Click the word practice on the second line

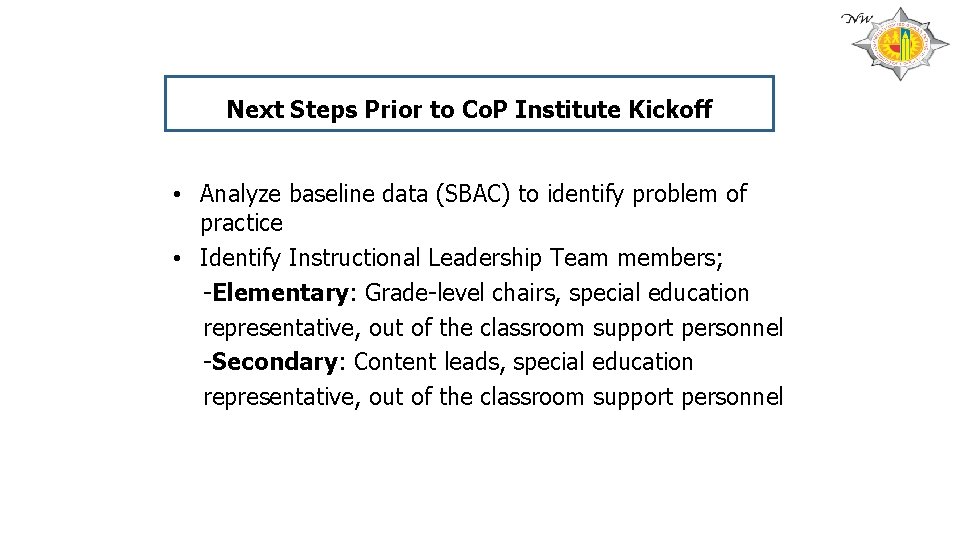tap(241, 223)
